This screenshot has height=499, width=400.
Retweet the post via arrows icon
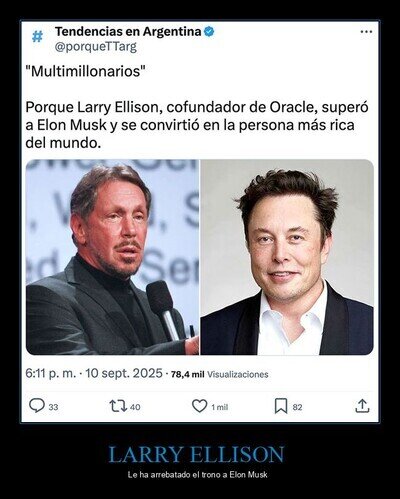coord(118,406)
